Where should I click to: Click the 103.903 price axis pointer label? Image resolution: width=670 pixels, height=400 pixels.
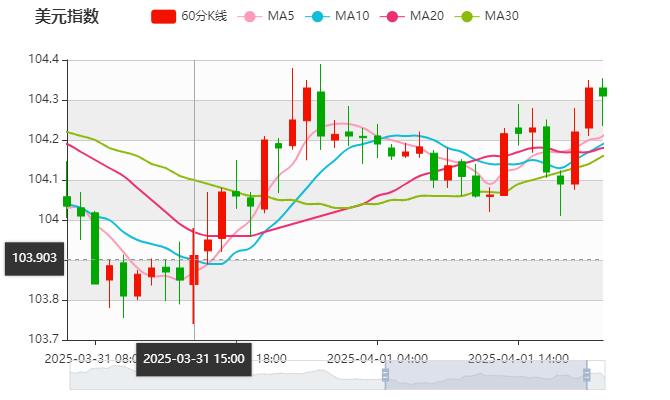33,258
